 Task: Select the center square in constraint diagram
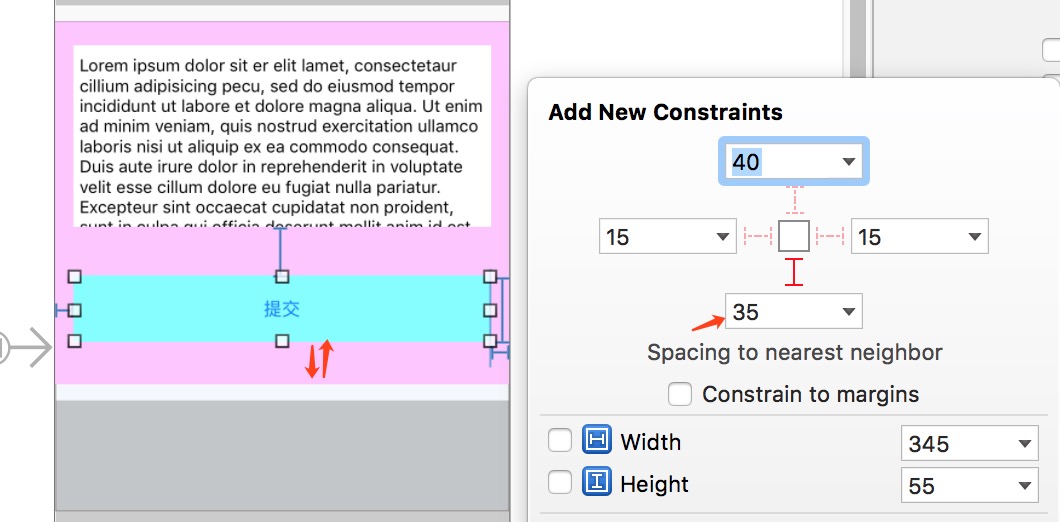coord(794,237)
